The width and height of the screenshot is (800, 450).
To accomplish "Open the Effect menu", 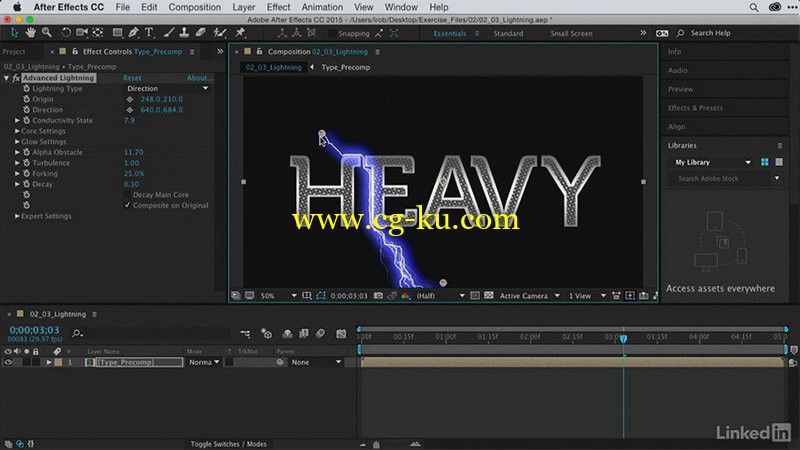I will pos(278,7).
